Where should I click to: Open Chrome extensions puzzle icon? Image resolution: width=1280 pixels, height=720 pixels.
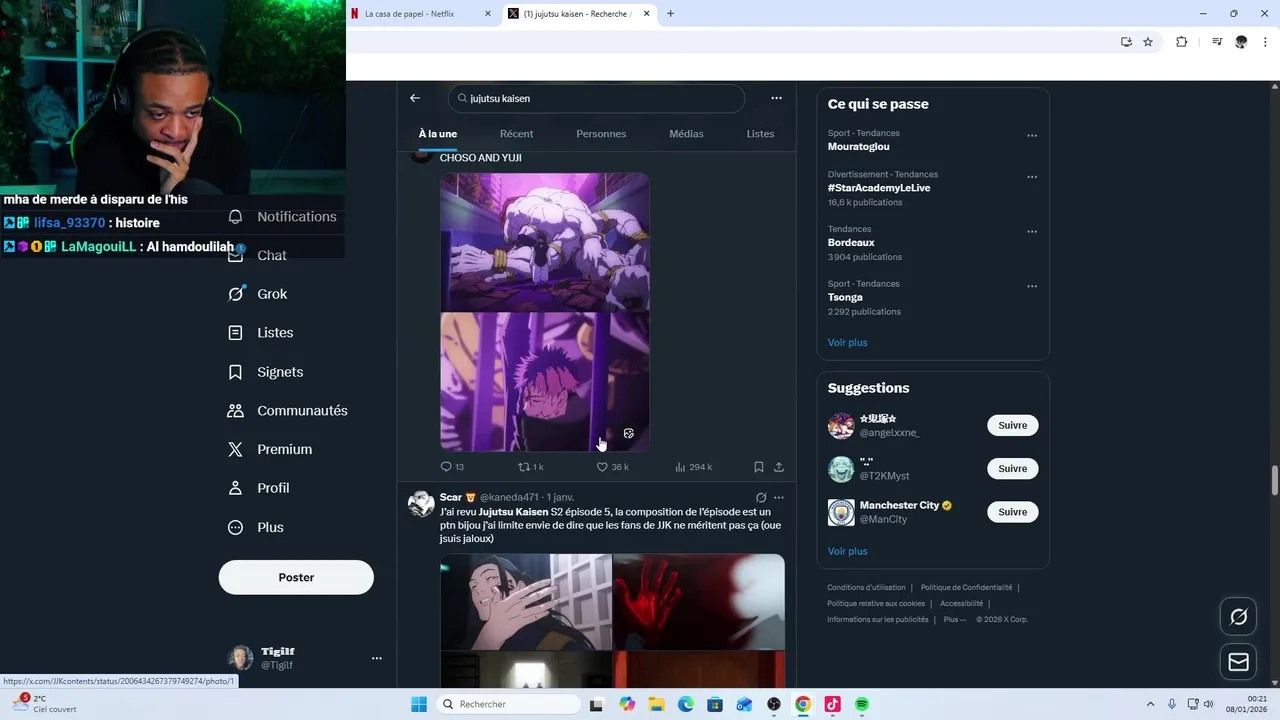(1181, 42)
